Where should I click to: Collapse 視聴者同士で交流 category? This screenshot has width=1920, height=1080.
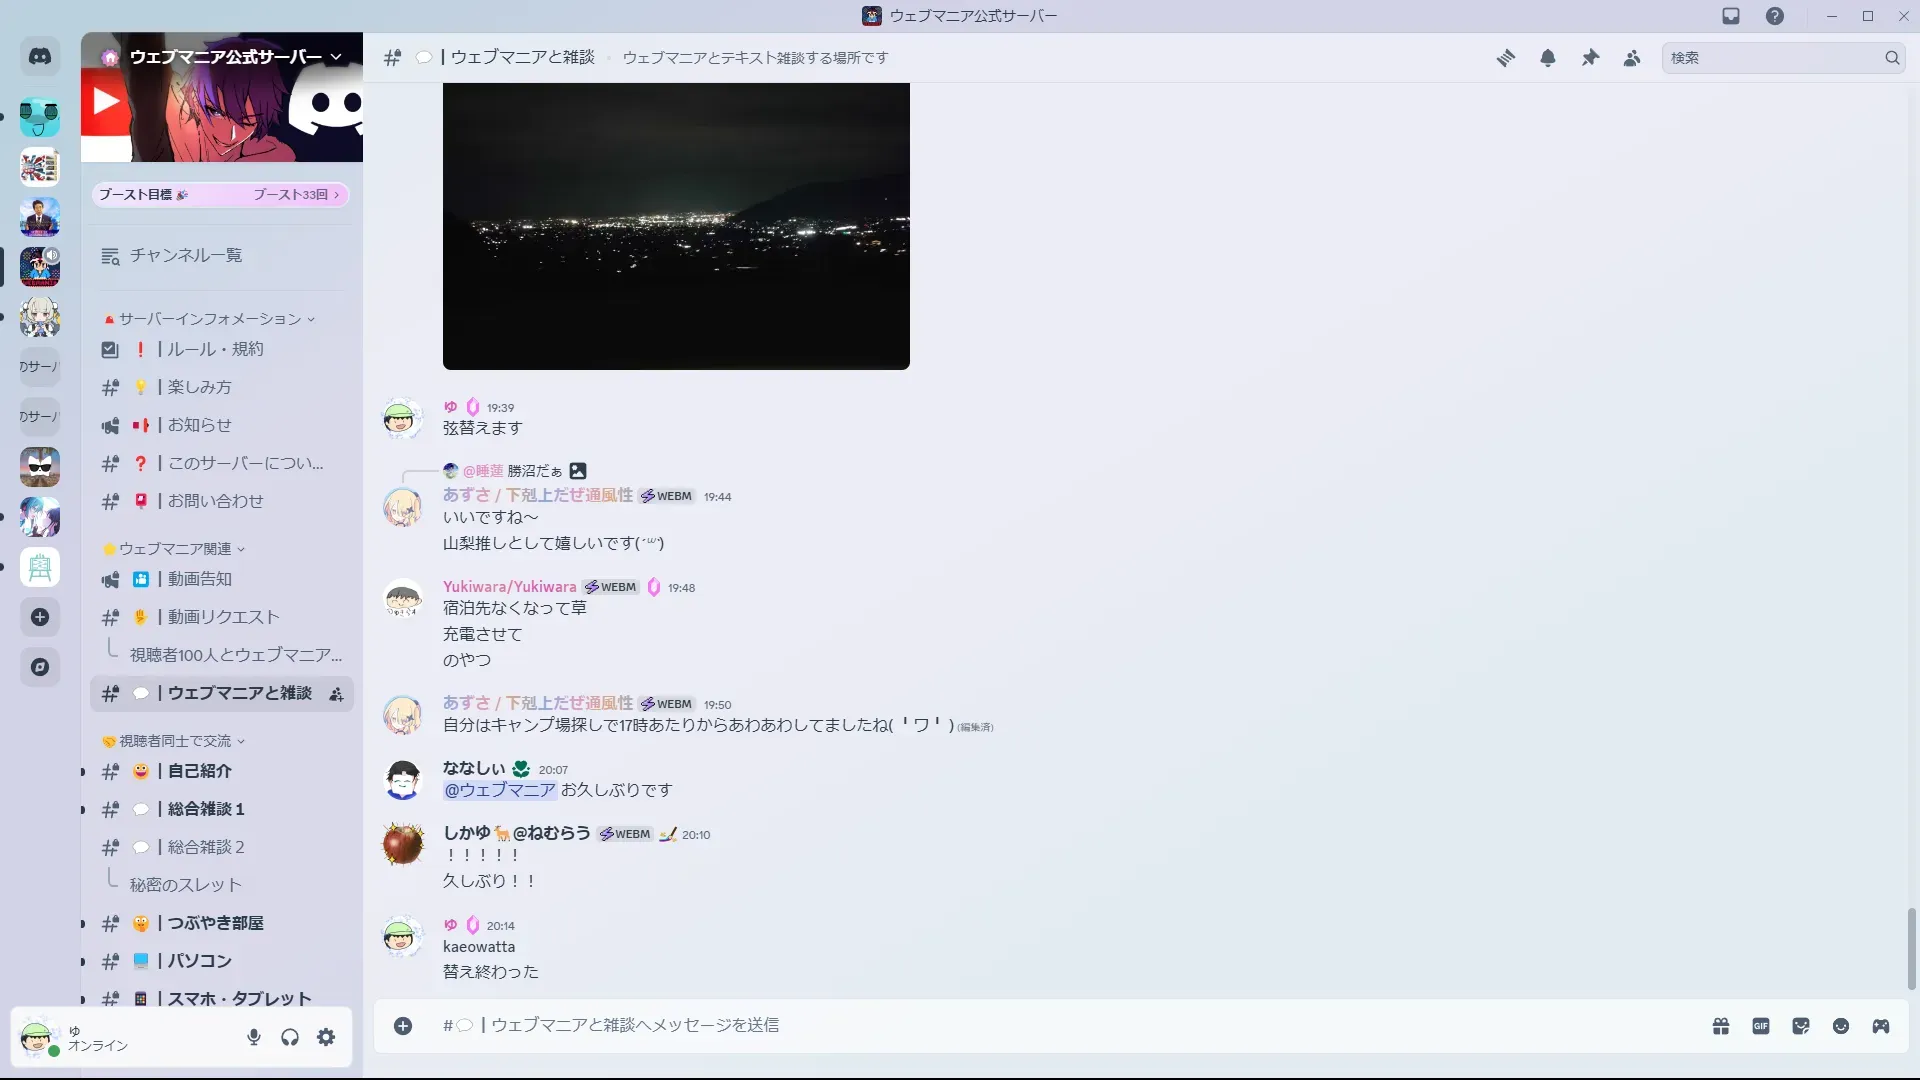pos(175,741)
